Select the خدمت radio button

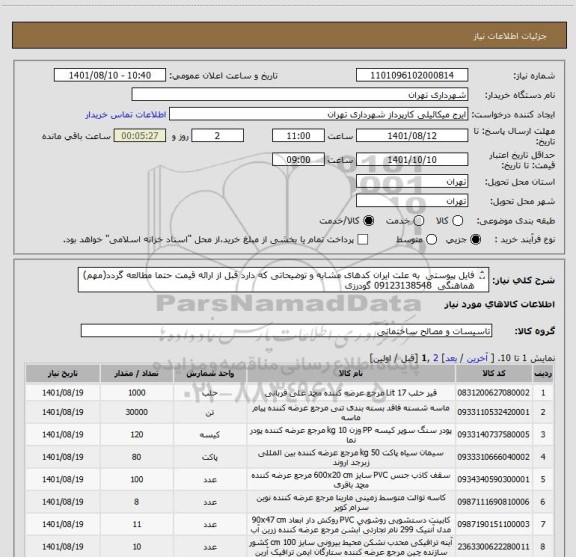coord(419,221)
